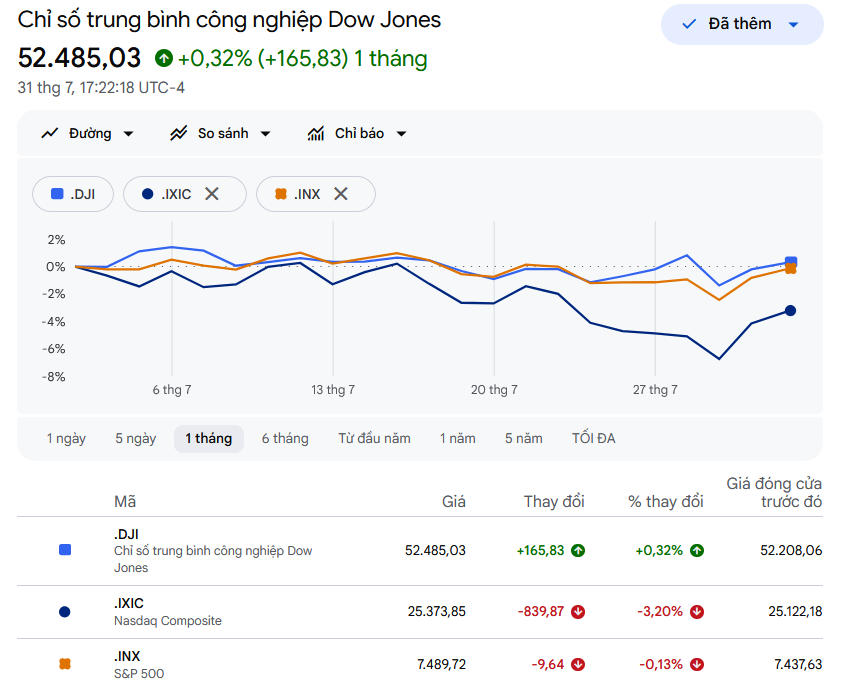
Task: Click up arrow icon next to +0,32% in table
Action: point(697,550)
